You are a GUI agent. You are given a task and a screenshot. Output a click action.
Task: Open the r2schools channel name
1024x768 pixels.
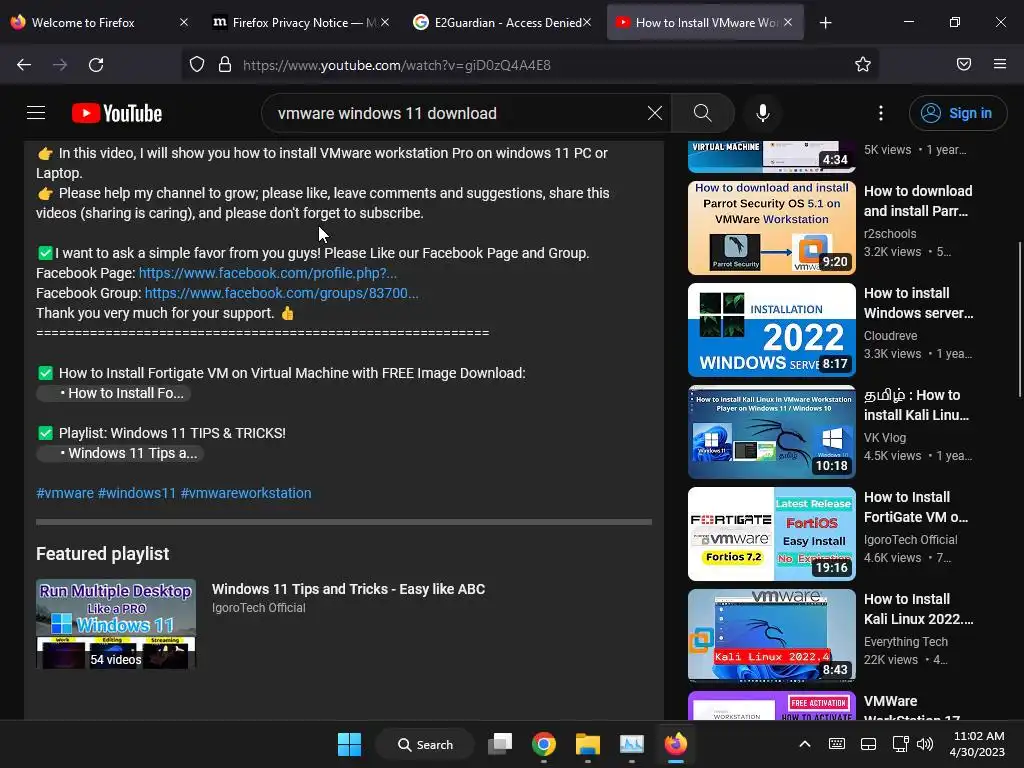point(890,234)
